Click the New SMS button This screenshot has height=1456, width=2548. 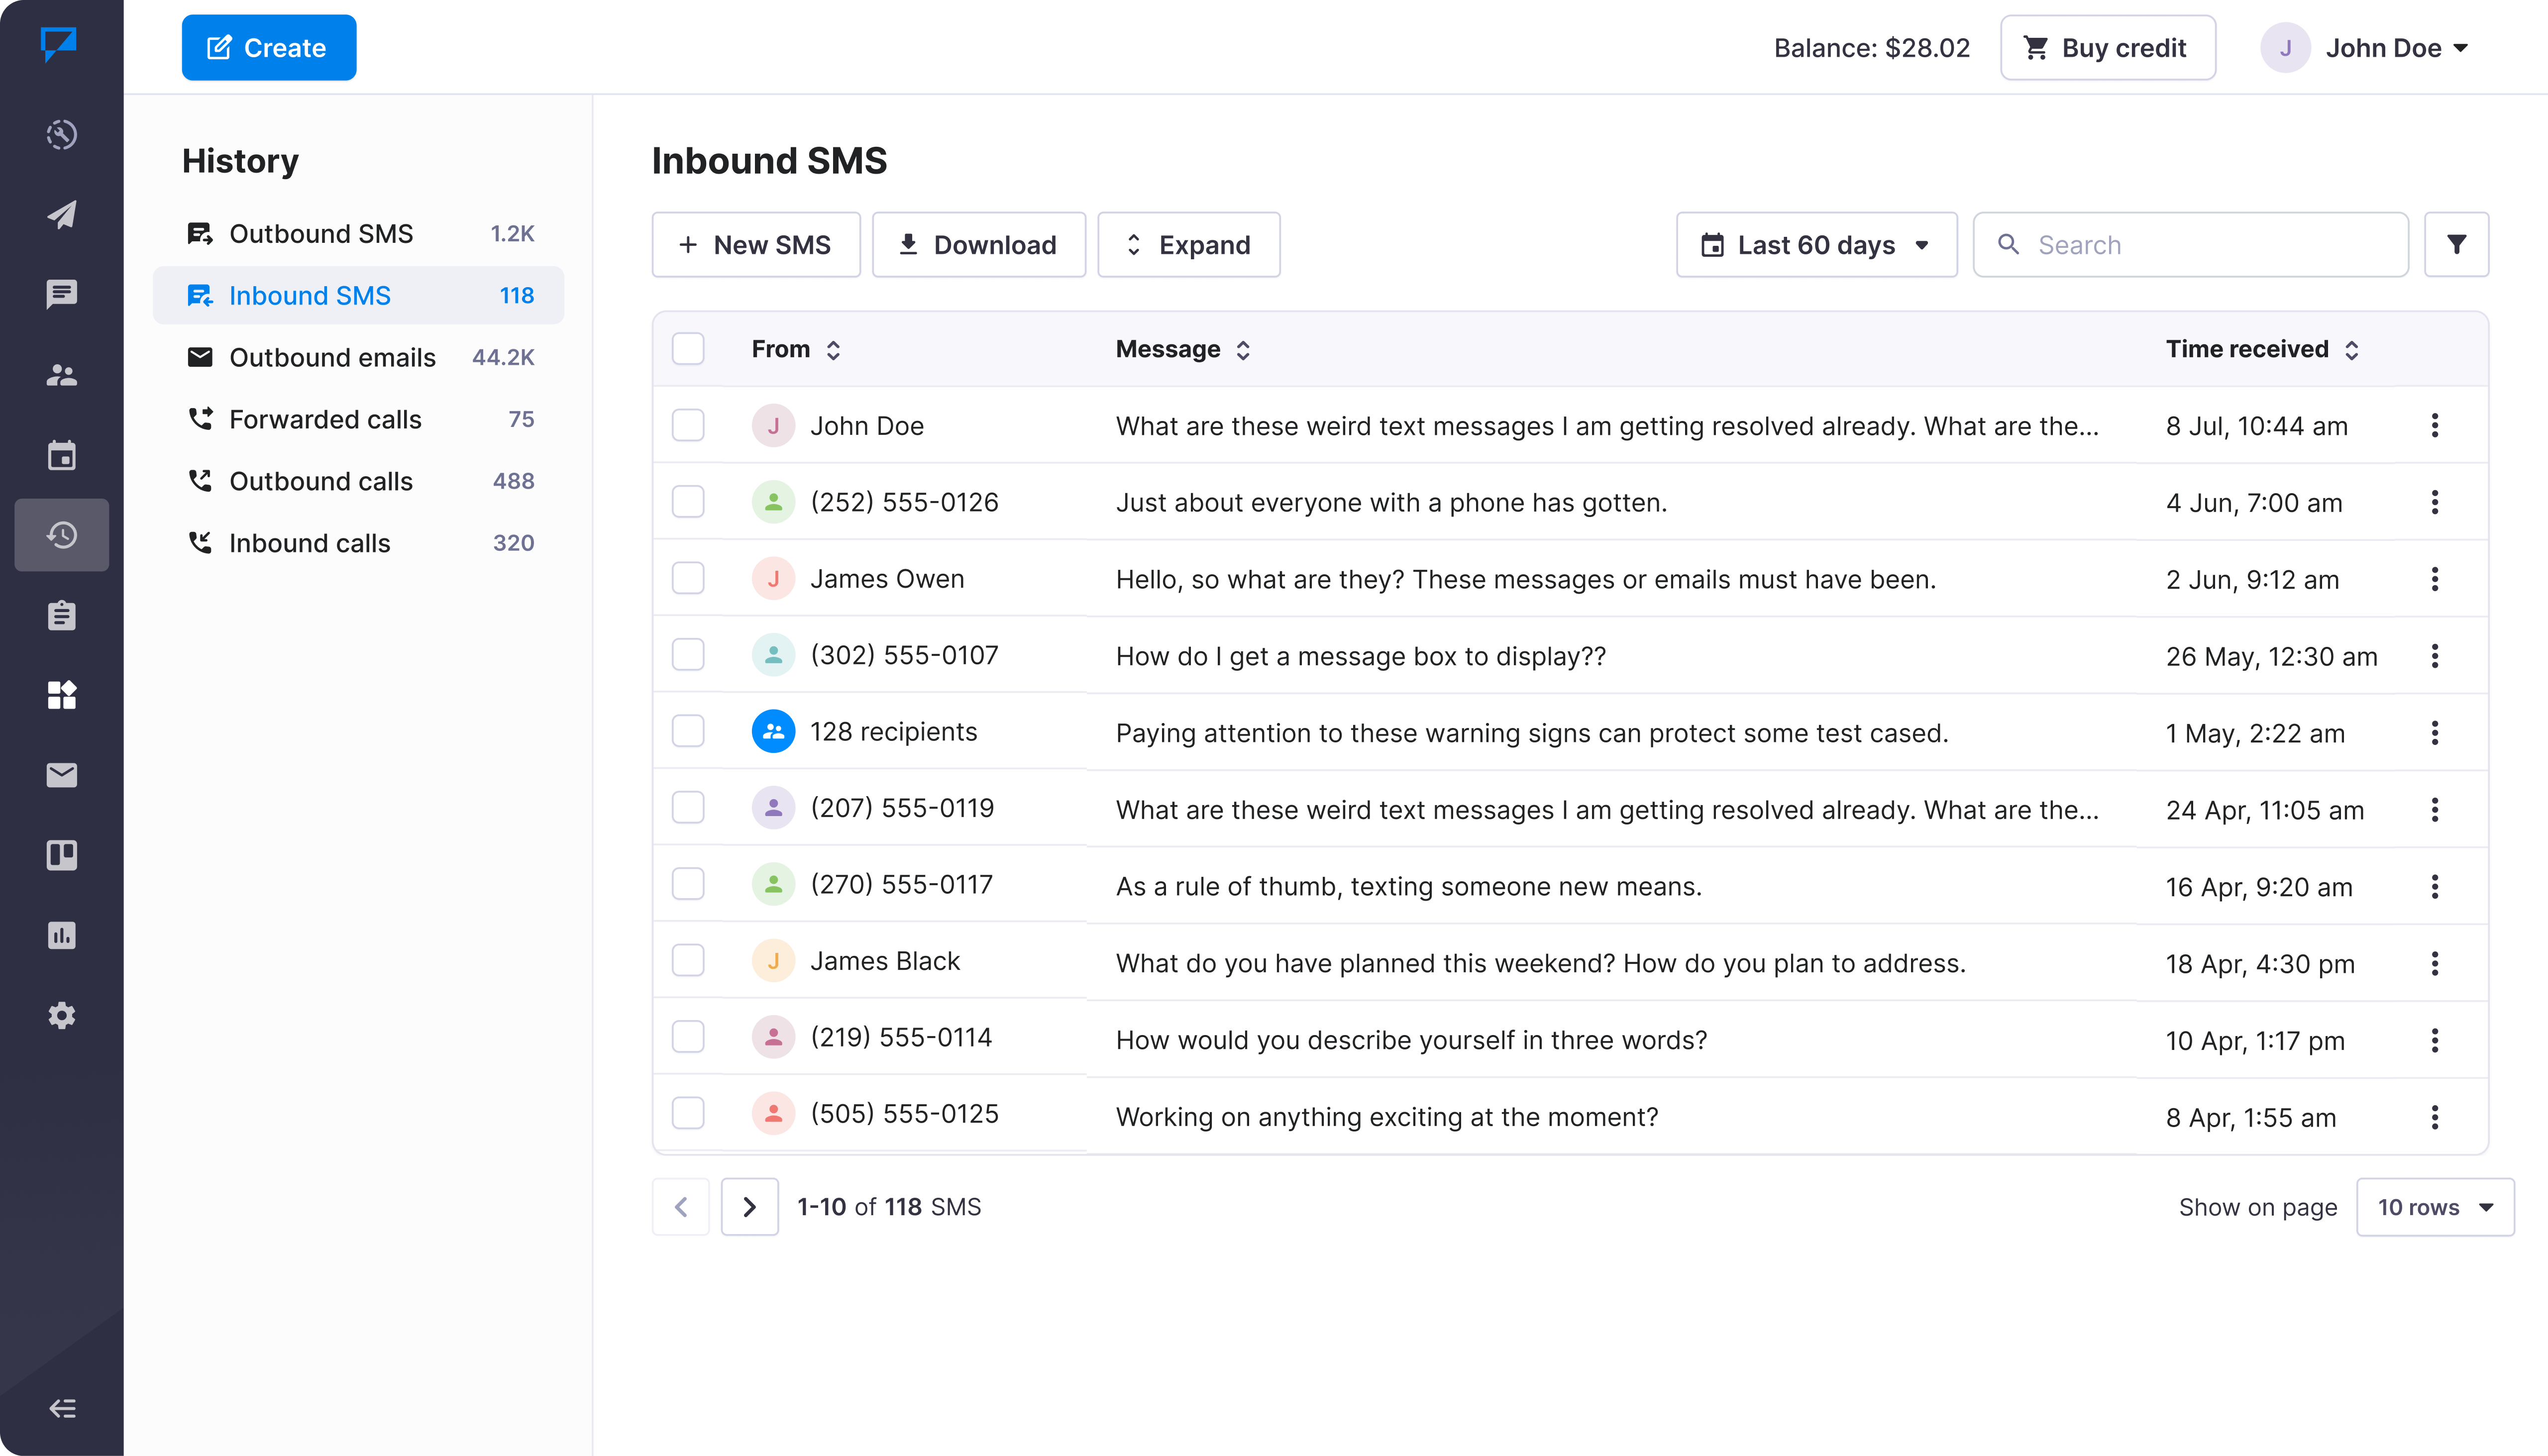coord(756,244)
